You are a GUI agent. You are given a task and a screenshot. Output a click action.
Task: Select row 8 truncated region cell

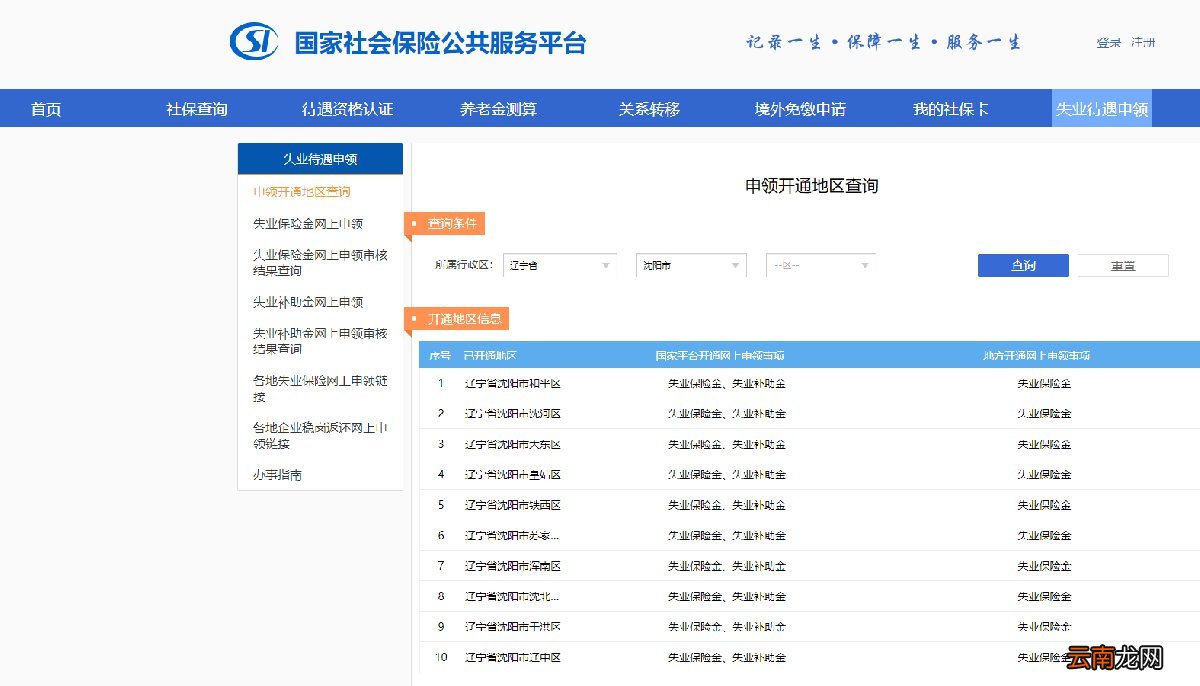click(x=512, y=596)
